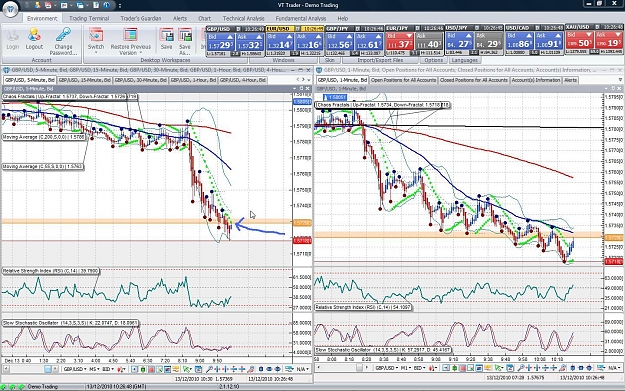The image size is (625, 391).
Task: Click left chart green cursor tool icon
Action: coord(186,369)
